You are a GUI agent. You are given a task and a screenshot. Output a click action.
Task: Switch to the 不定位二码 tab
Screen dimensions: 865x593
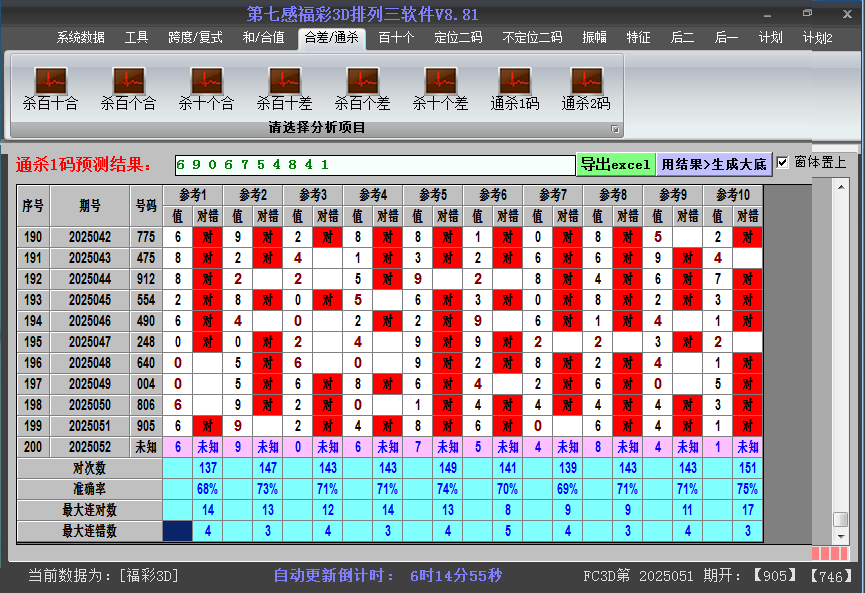pyautogui.click(x=532, y=38)
